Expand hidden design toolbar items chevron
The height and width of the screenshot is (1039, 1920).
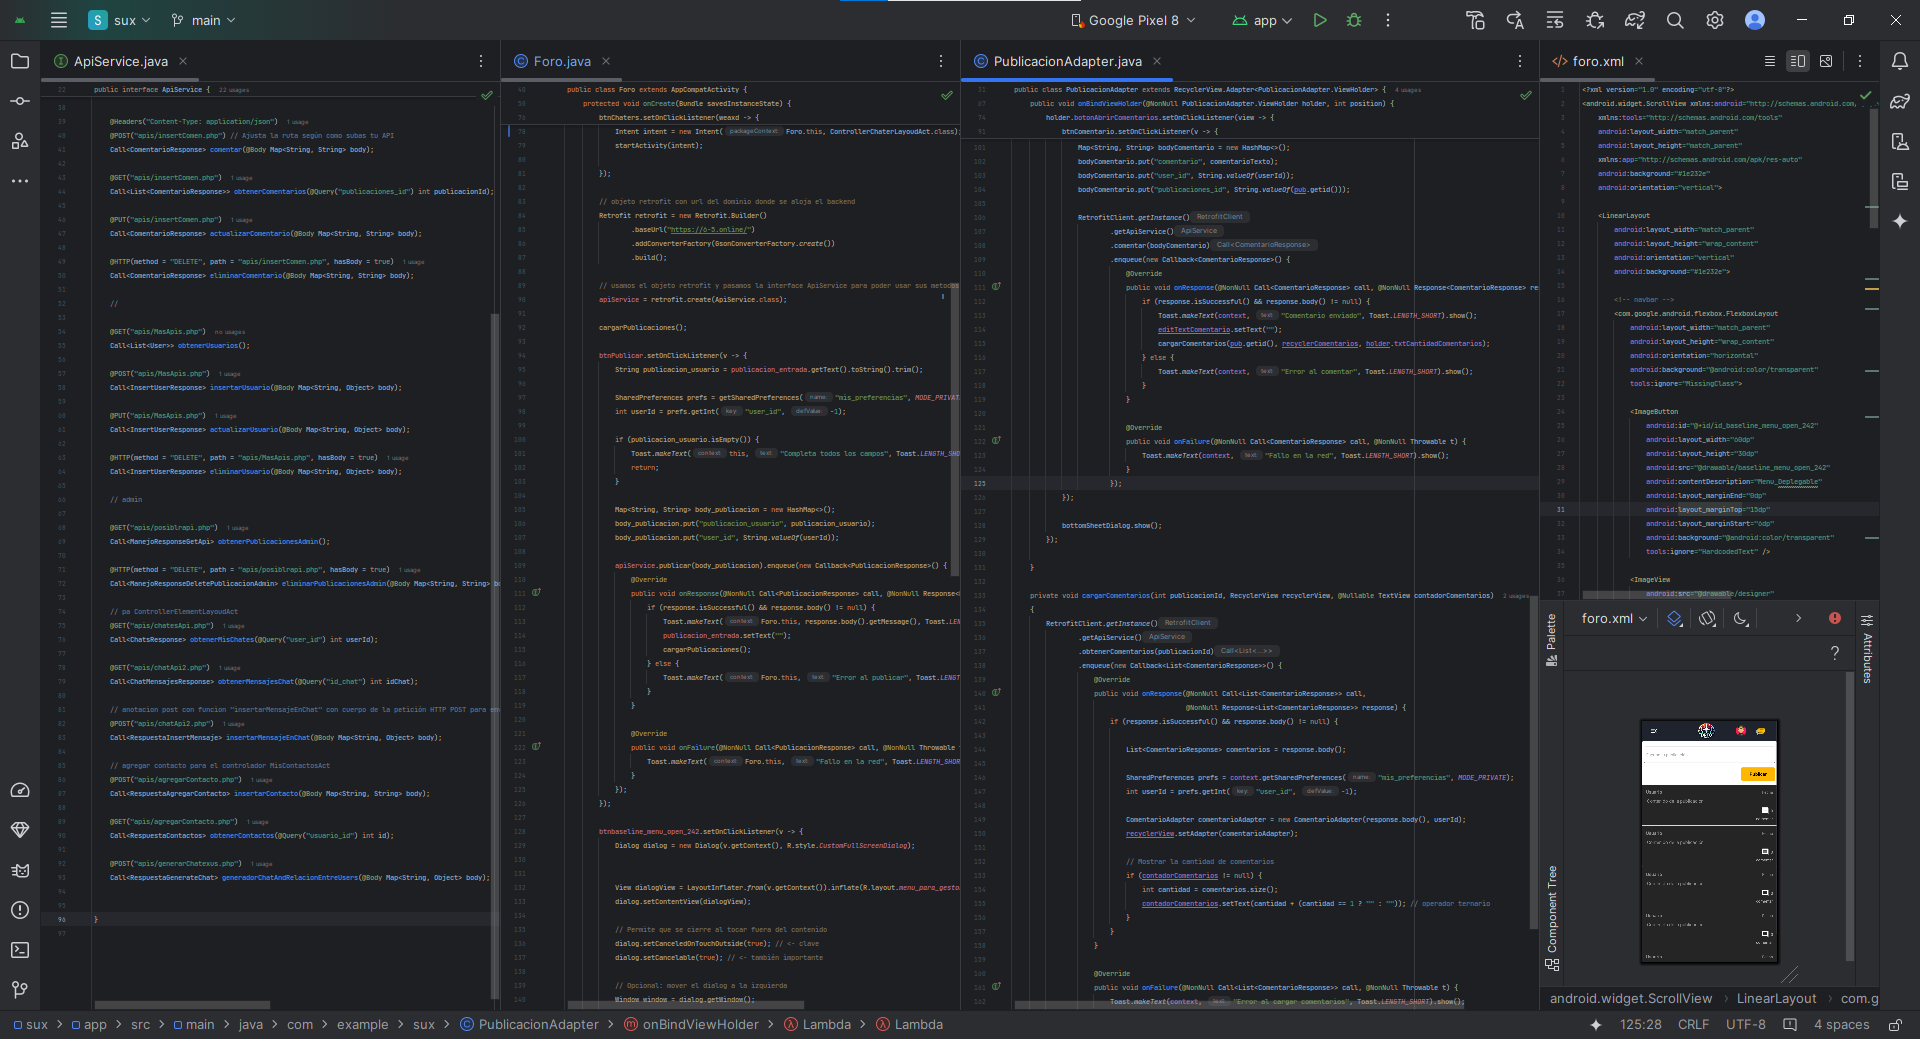pyautogui.click(x=1798, y=619)
